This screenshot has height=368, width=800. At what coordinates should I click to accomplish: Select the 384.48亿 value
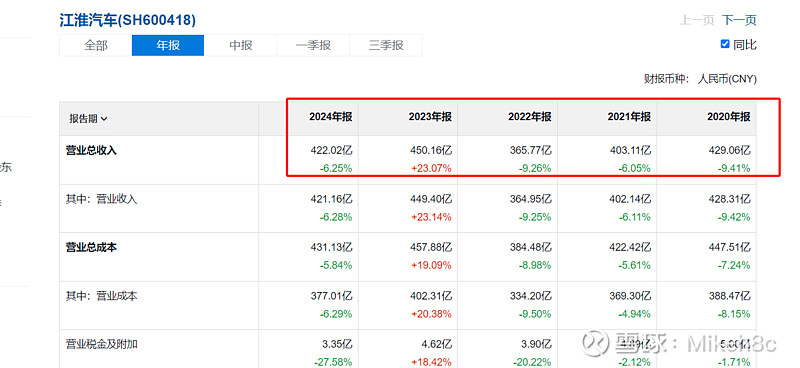point(530,248)
